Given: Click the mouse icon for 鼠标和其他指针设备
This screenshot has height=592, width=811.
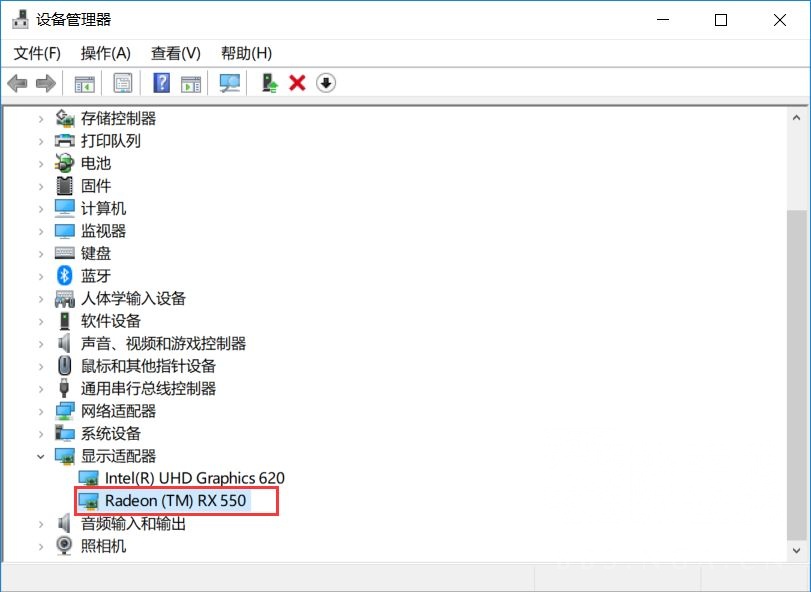Looking at the screenshot, I should 65,366.
